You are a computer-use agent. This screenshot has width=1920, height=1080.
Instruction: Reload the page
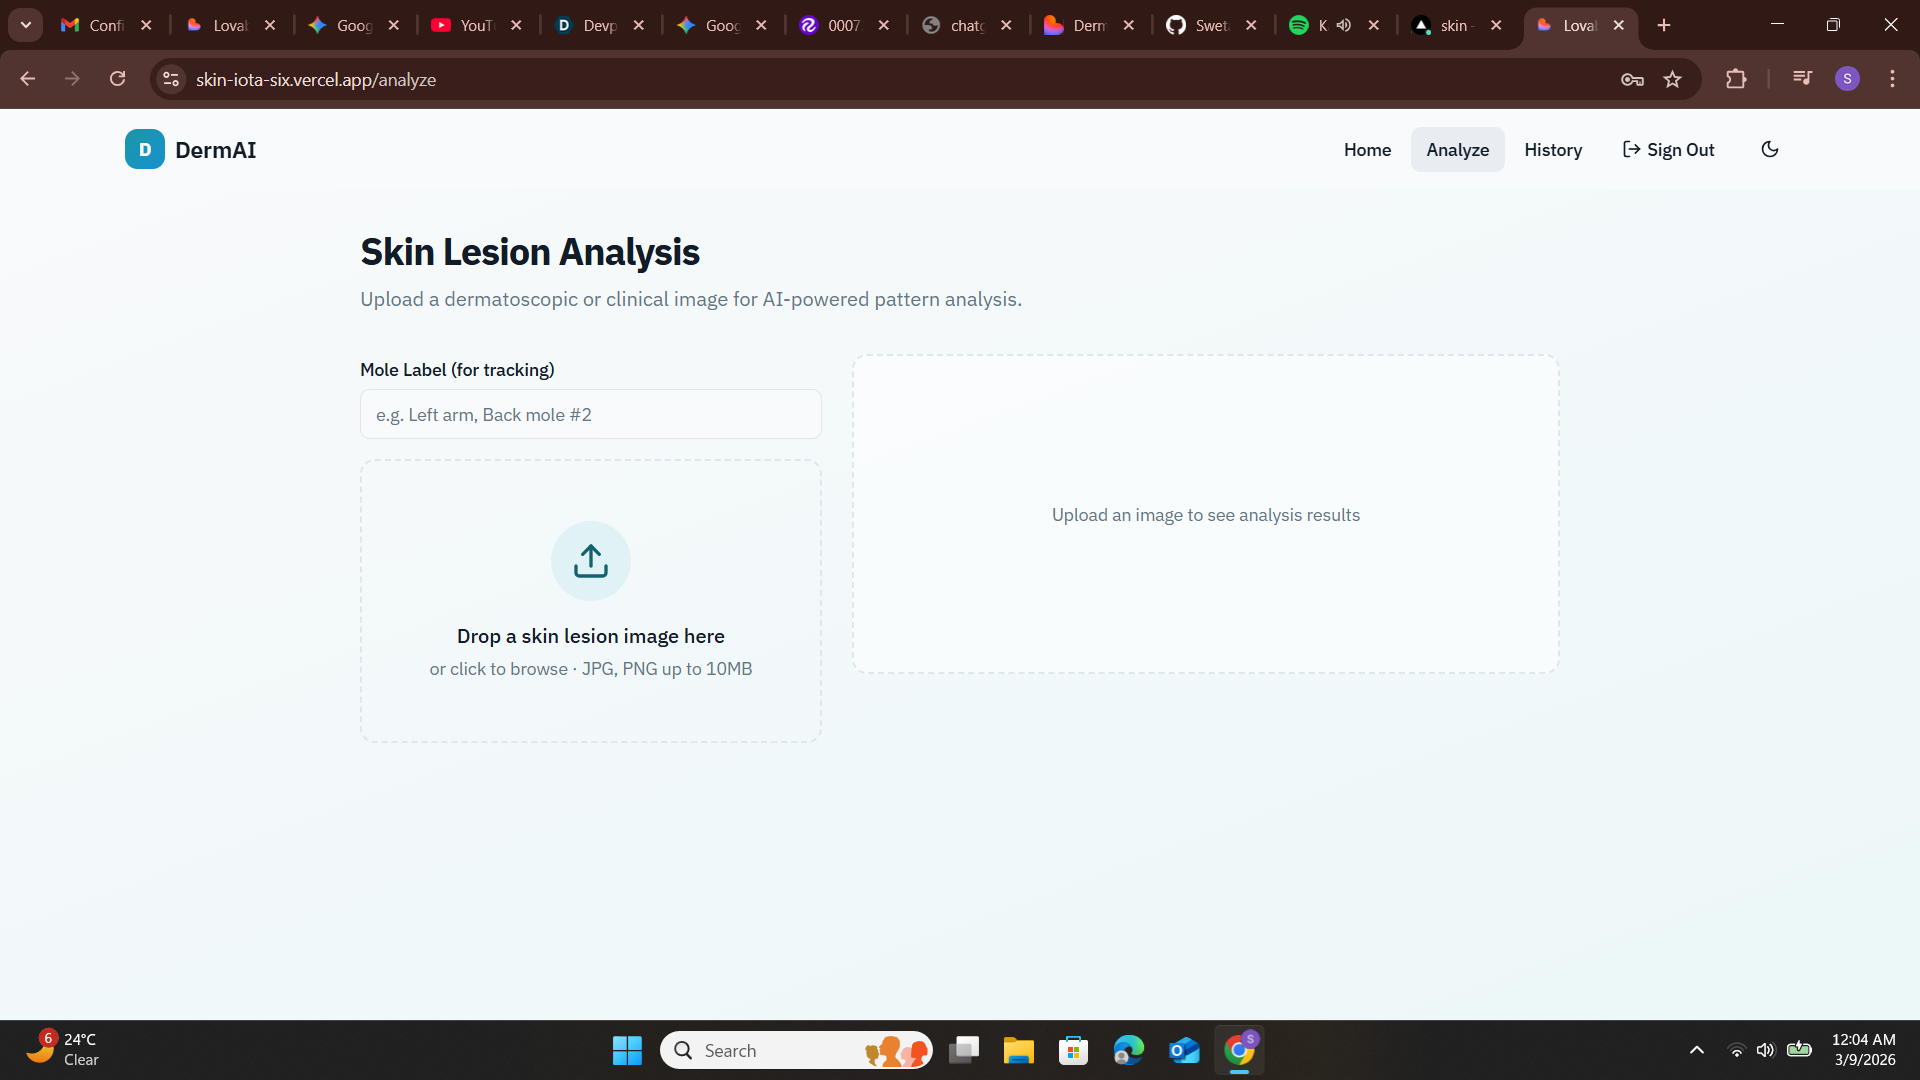point(118,79)
